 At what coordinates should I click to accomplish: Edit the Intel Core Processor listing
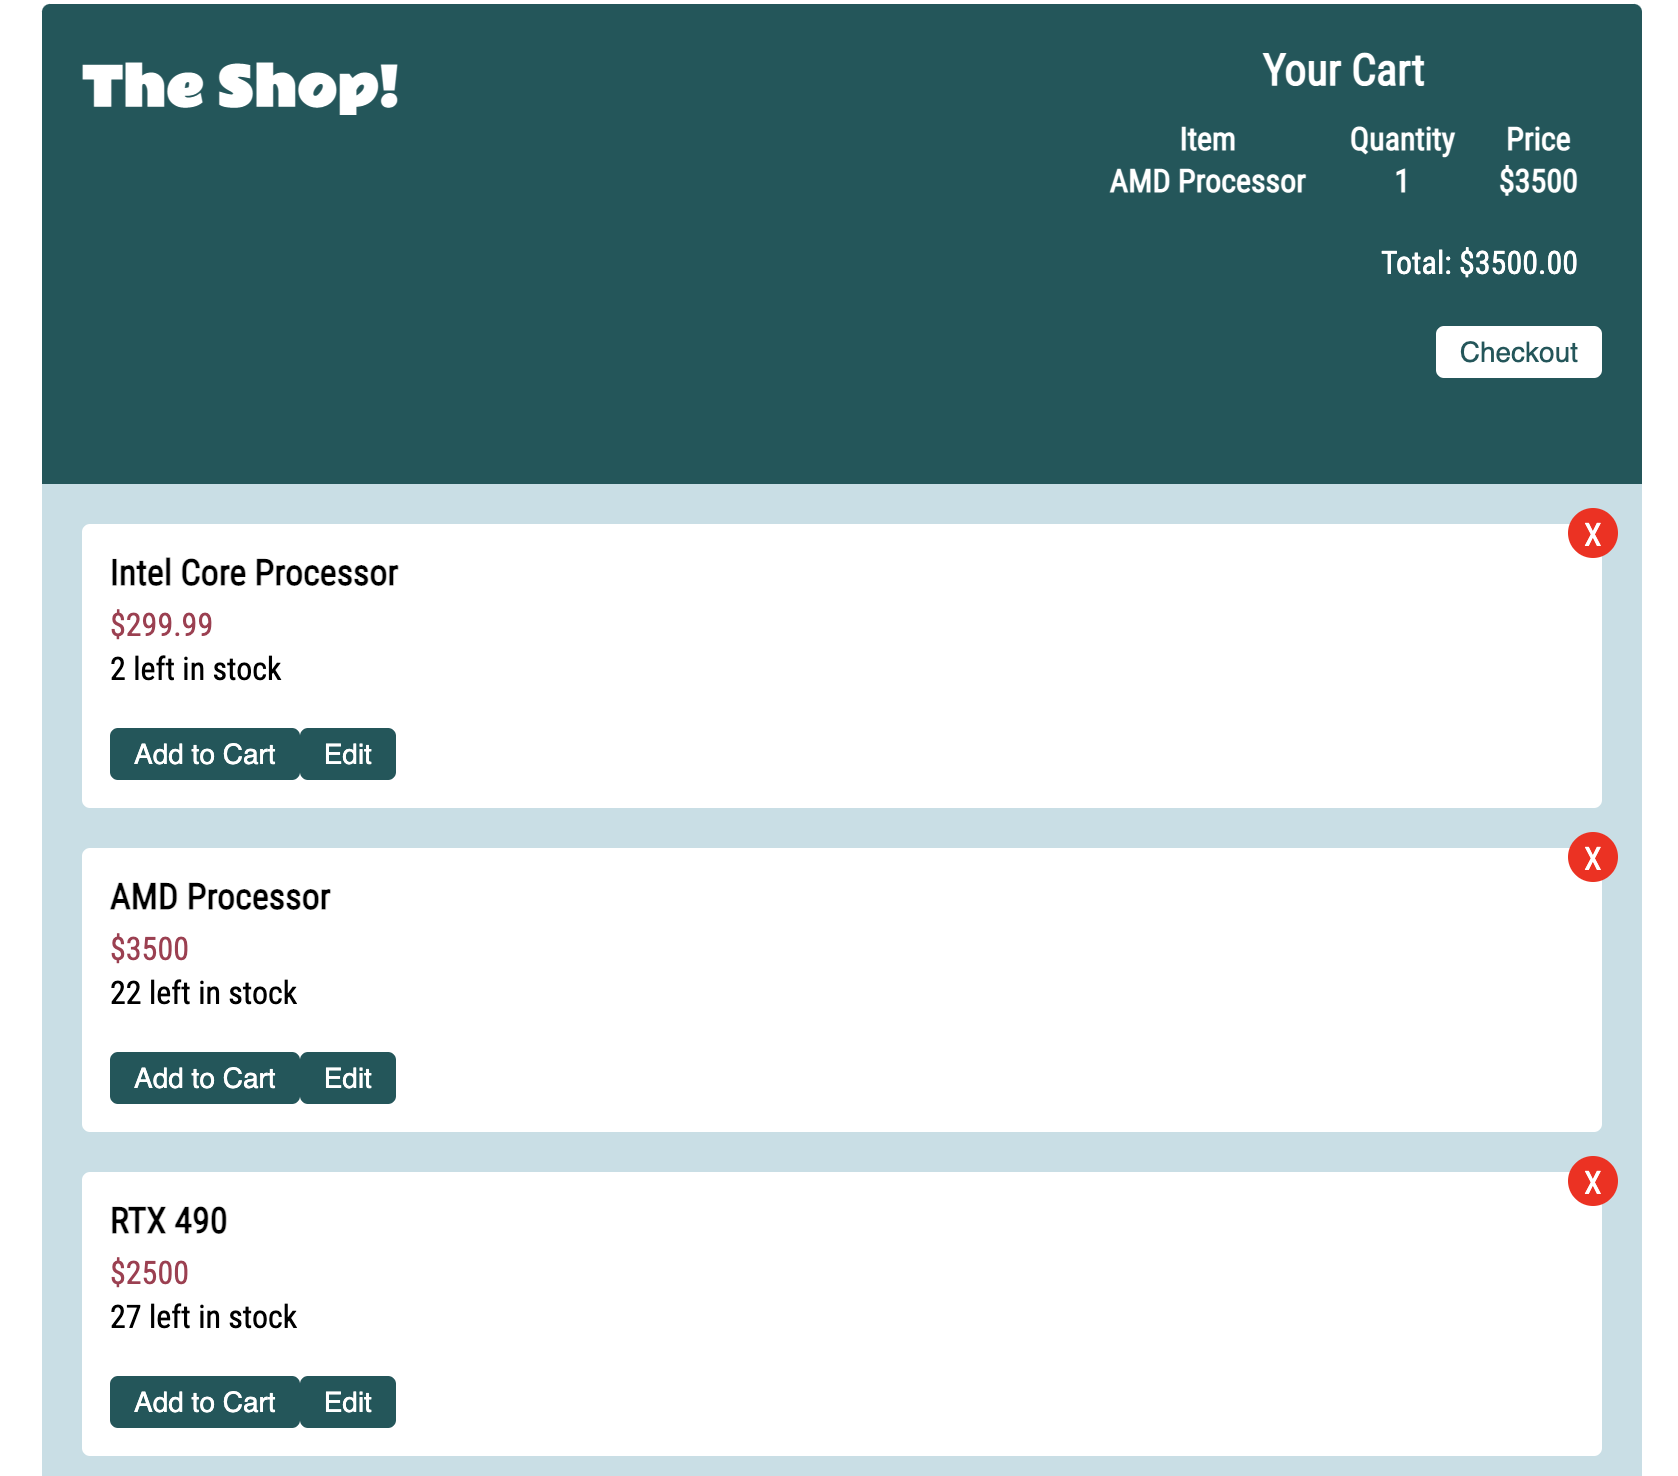(x=348, y=754)
